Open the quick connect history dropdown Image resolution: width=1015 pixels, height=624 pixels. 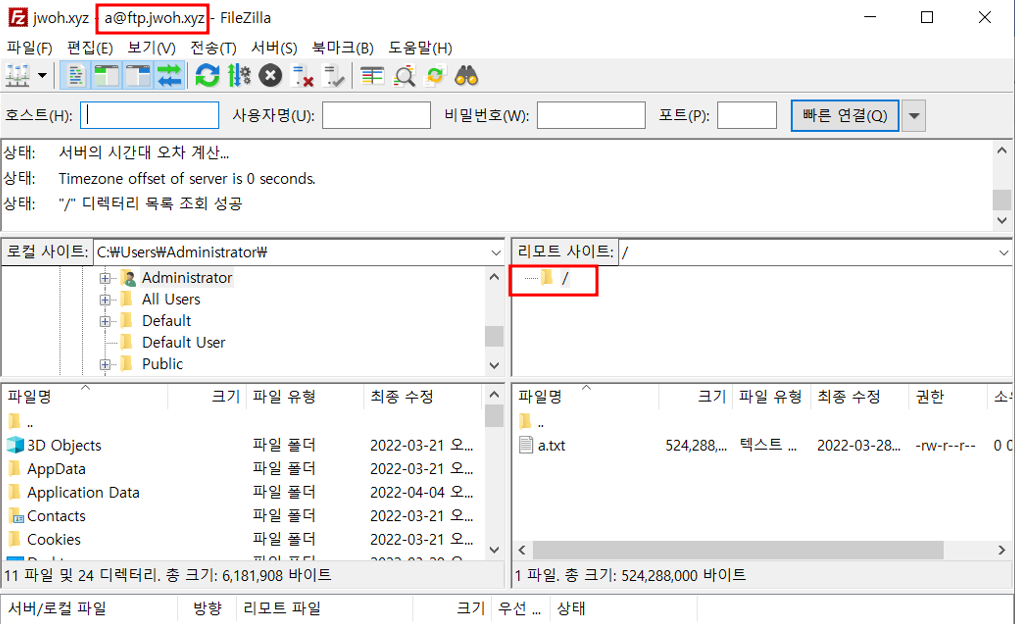[x=913, y=116]
